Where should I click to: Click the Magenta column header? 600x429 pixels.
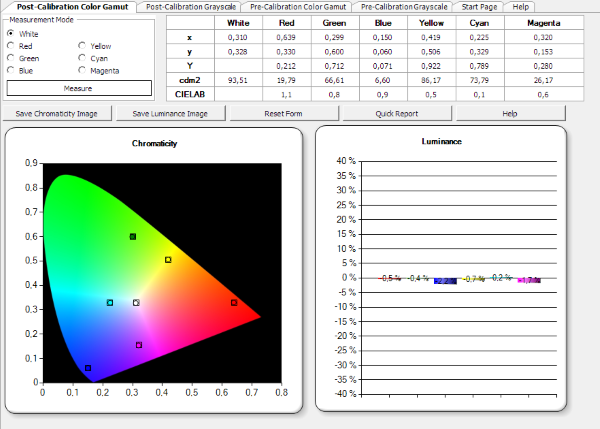[543, 23]
